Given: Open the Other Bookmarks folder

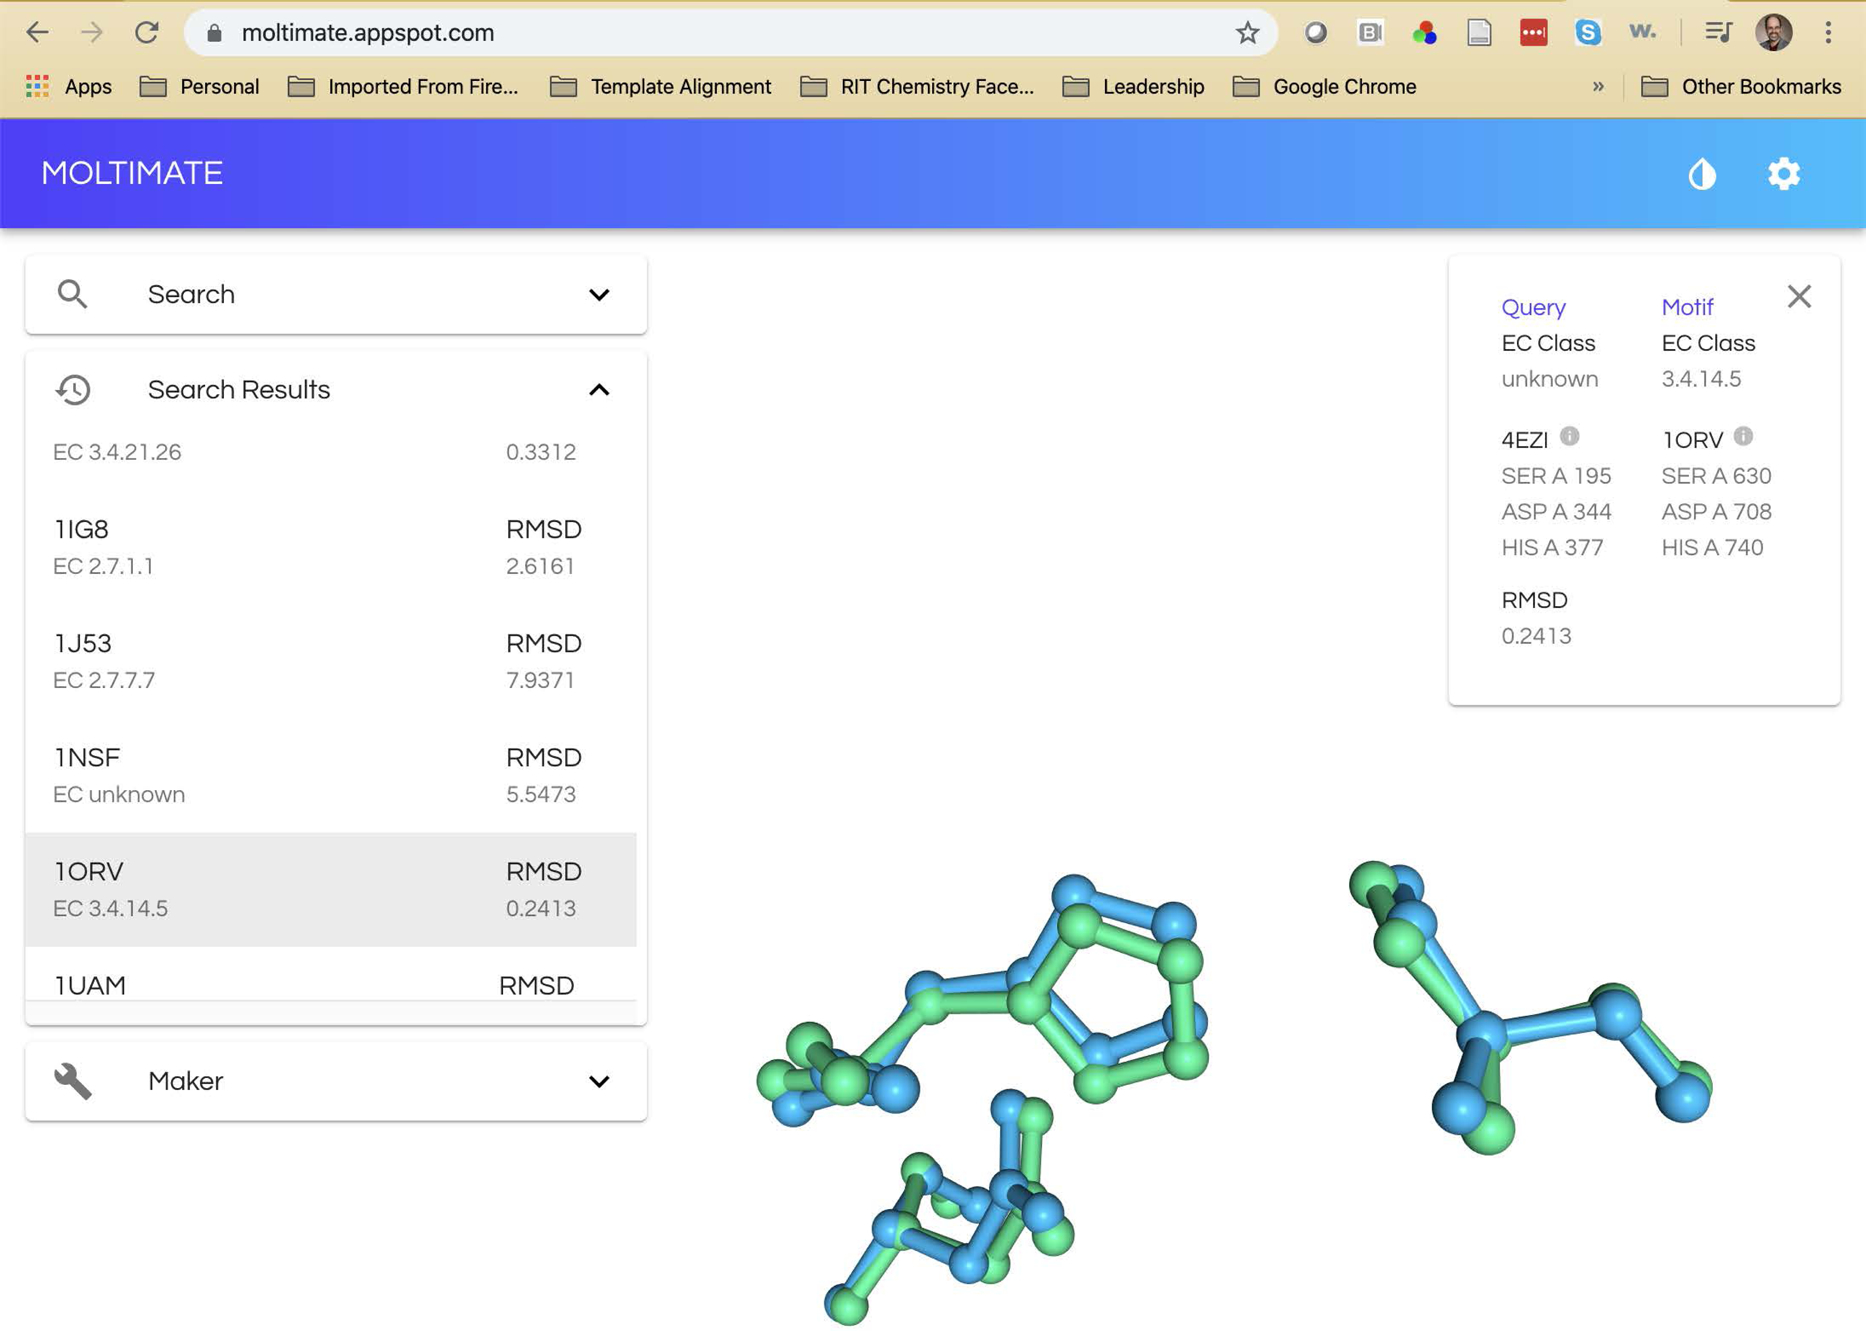Looking at the screenshot, I should (x=1741, y=86).
